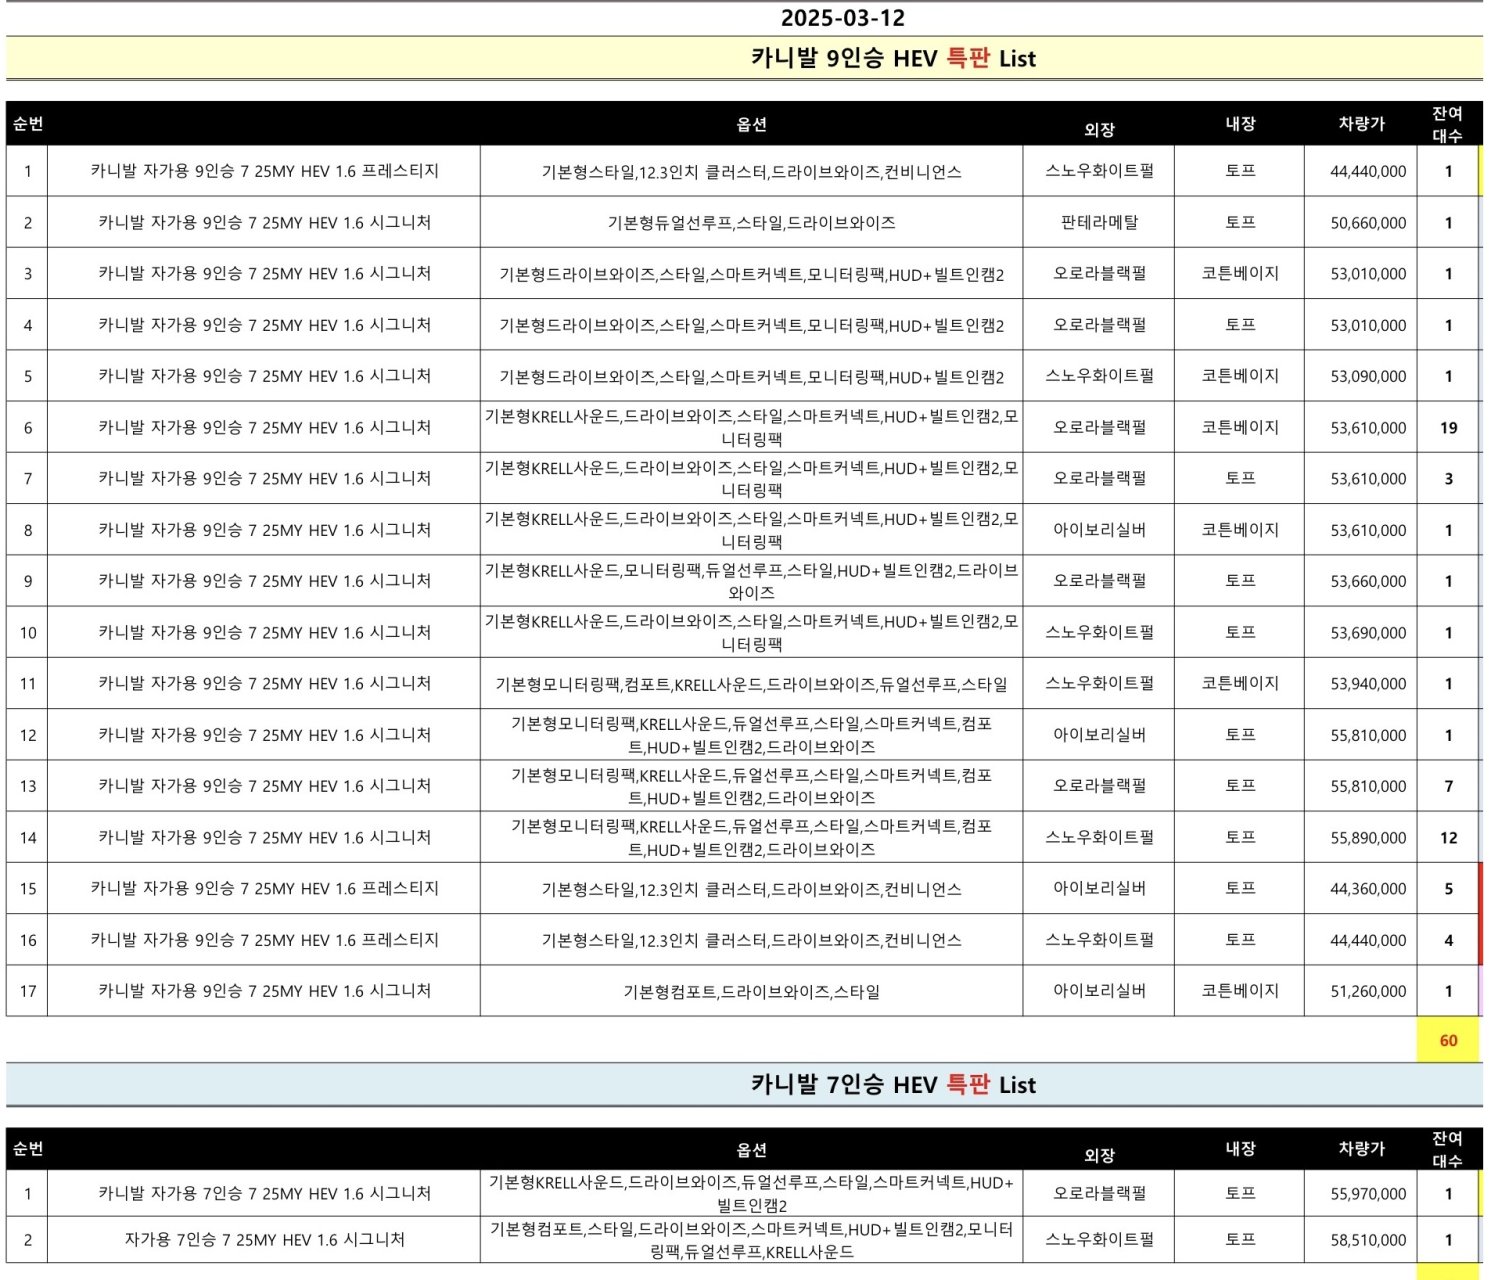1491x1280 pixels.
Task: Click the price 44,440,000 in 9인승 row 16
Action: point(1368,940)
